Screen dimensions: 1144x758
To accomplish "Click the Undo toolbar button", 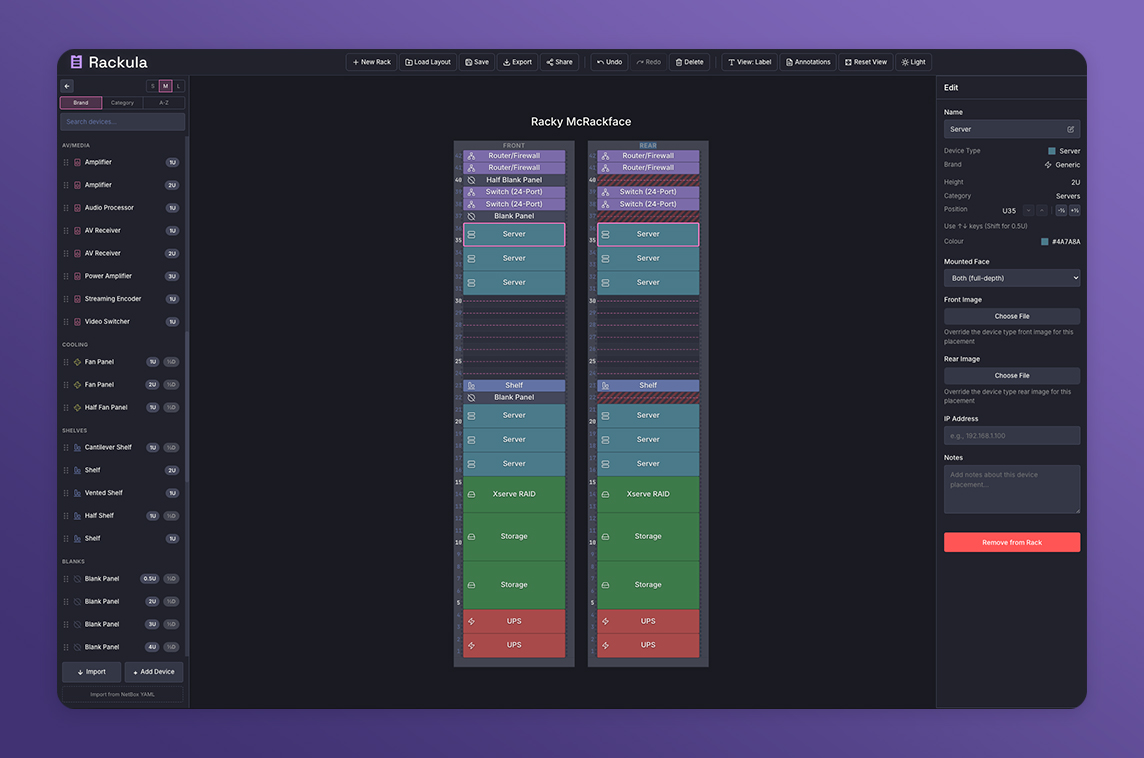I will [x=609, y=62].
